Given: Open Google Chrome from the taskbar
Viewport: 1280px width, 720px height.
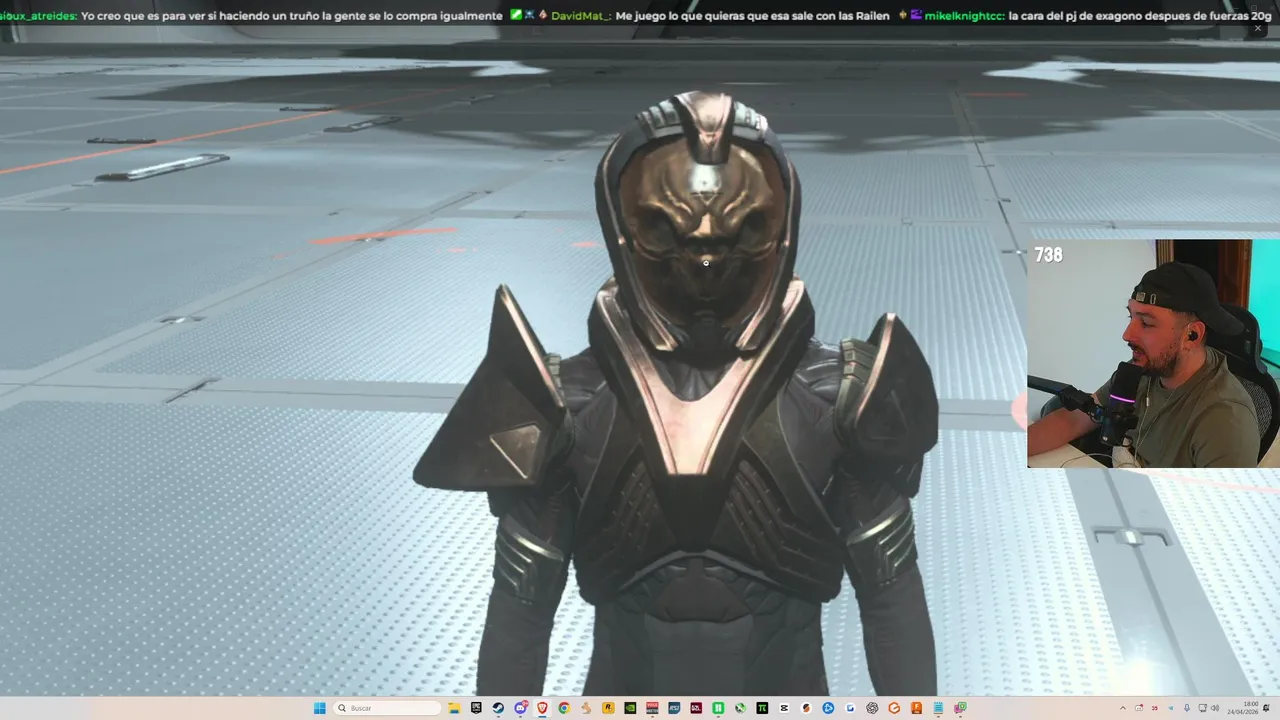Looking at the screenshot, I should click(564, 708).
